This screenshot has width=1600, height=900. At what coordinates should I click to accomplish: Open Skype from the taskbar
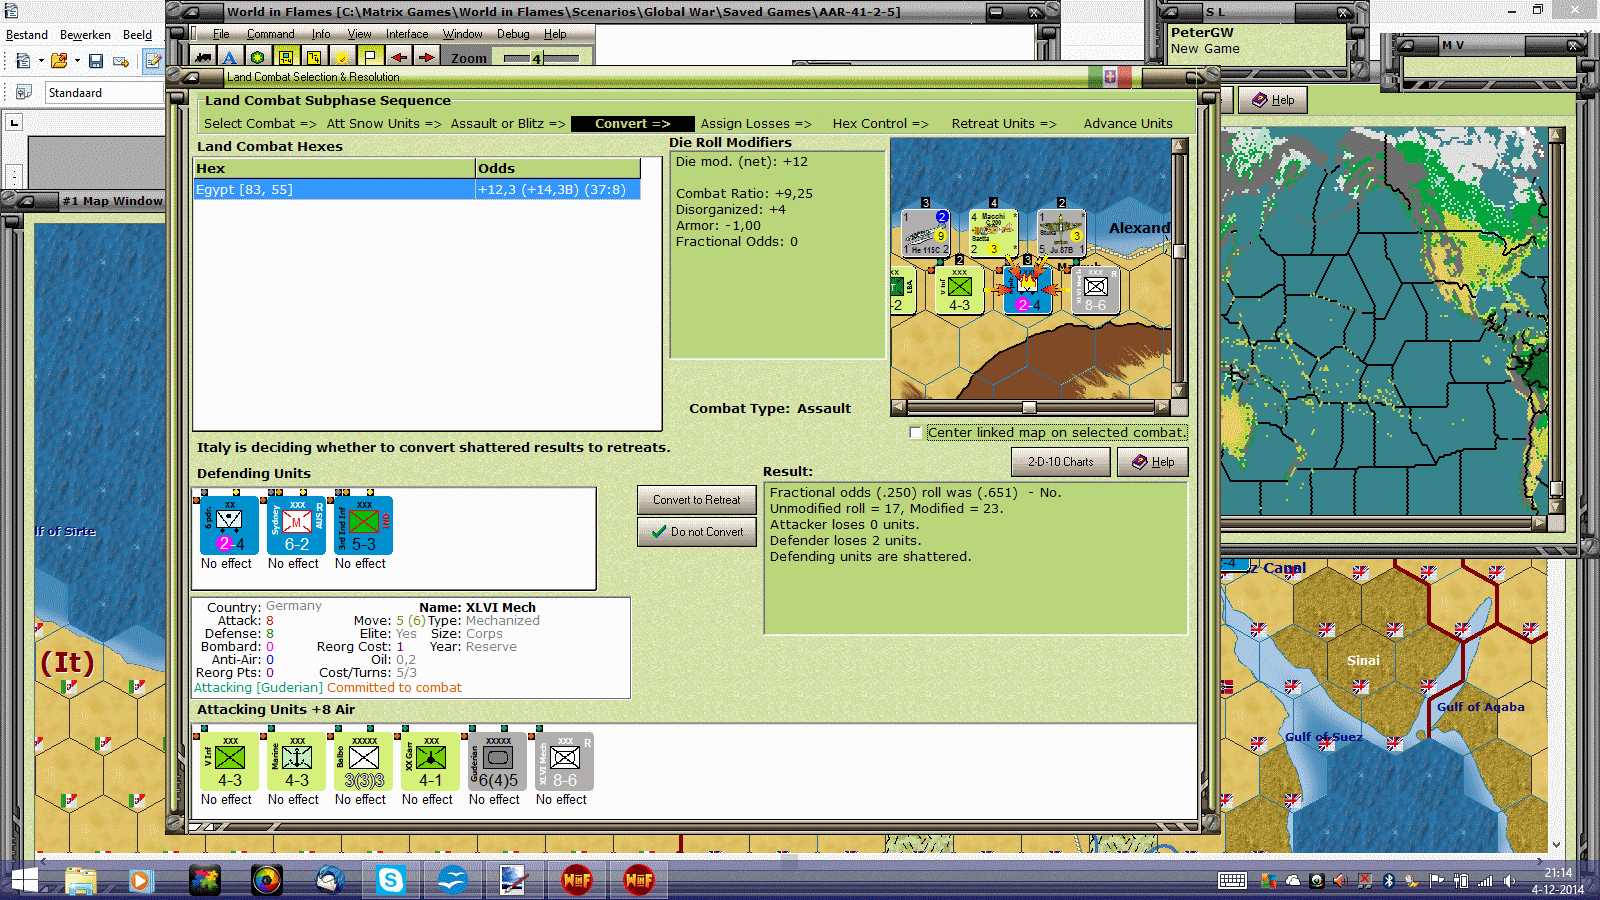tap(390, 880)
